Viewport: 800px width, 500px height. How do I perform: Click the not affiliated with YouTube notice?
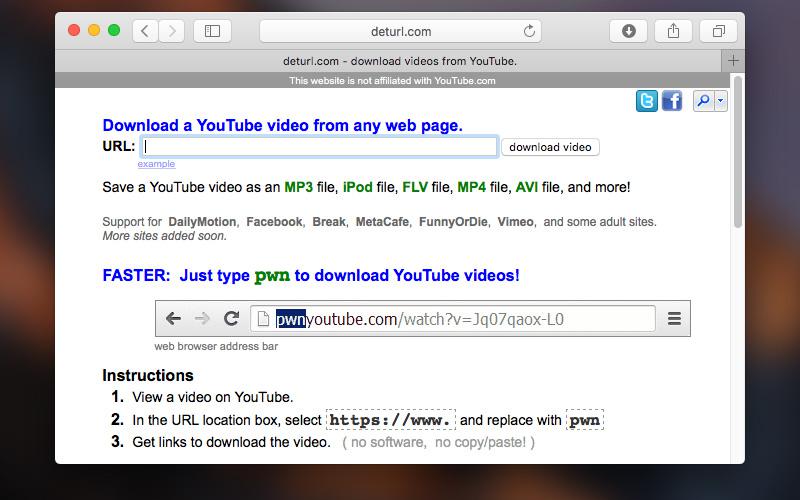pyautogui.click(x=392, y=81)
